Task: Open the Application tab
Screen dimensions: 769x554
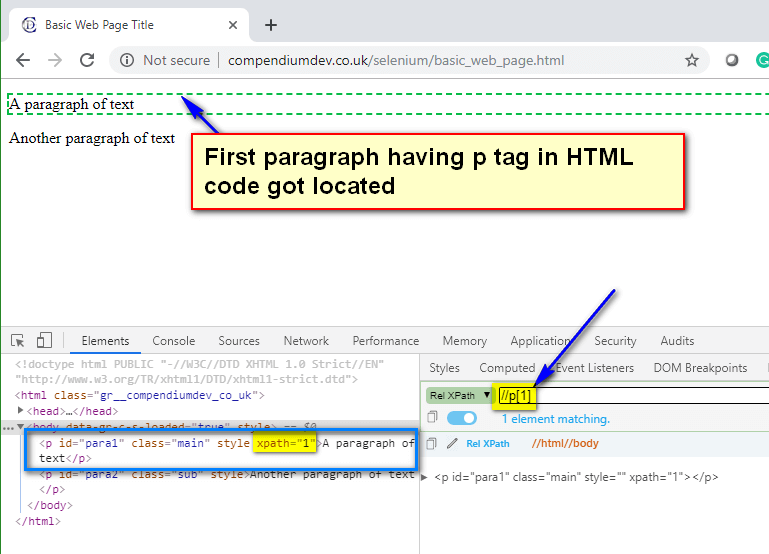Action: [540, 341]
